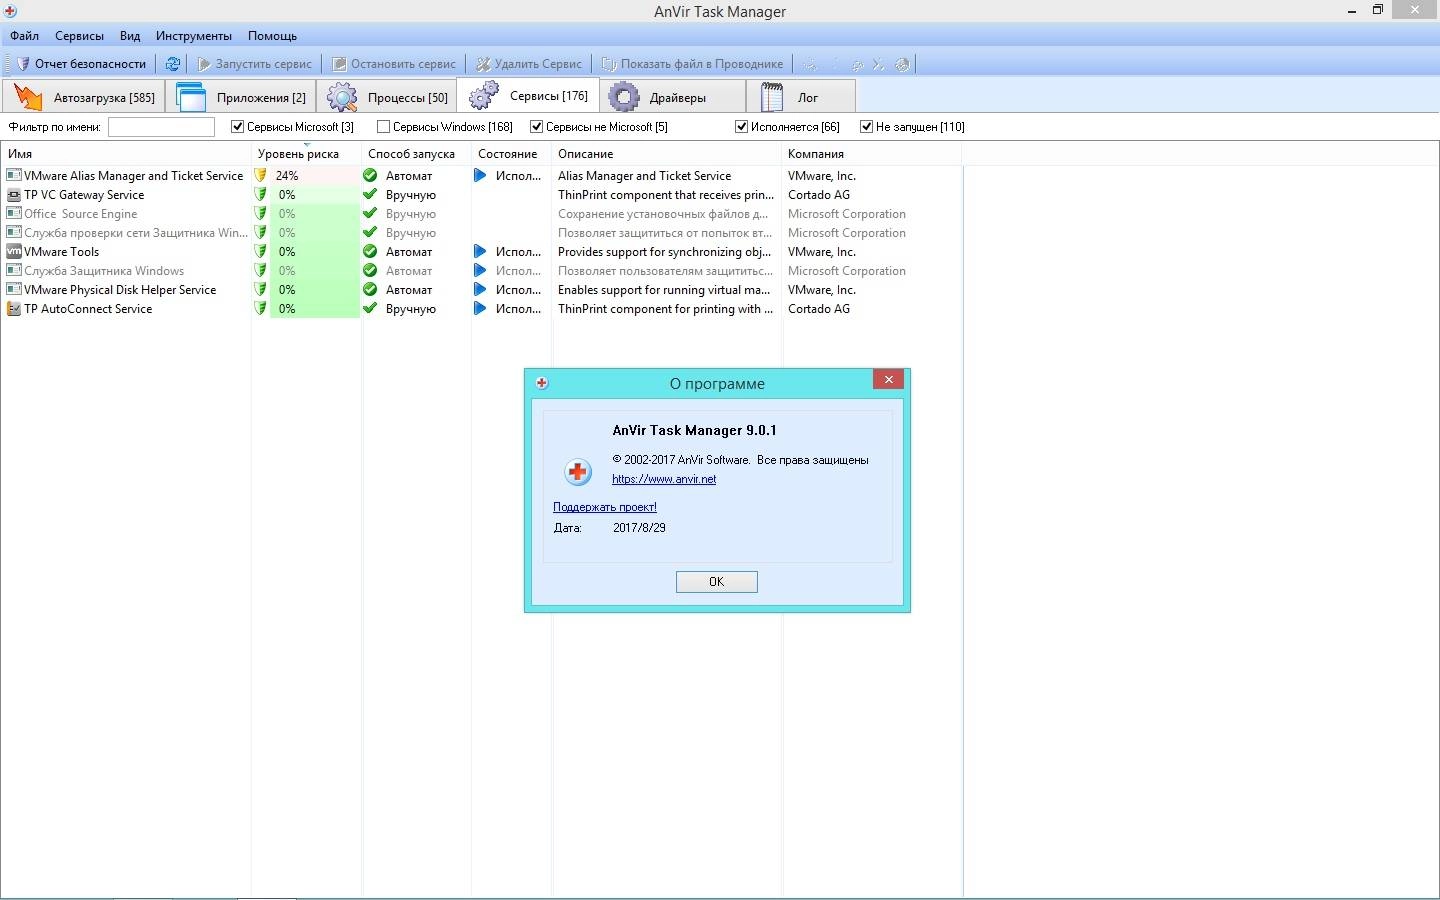
Task: Click OK in О программе dialog
Action: click(717, 582)
